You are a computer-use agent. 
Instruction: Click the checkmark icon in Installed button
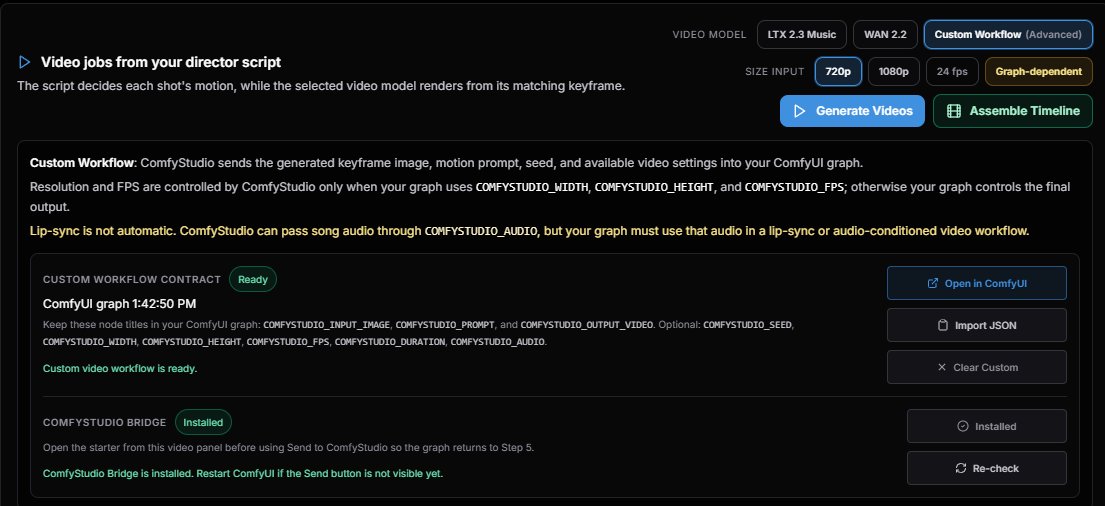coord(963,426)
